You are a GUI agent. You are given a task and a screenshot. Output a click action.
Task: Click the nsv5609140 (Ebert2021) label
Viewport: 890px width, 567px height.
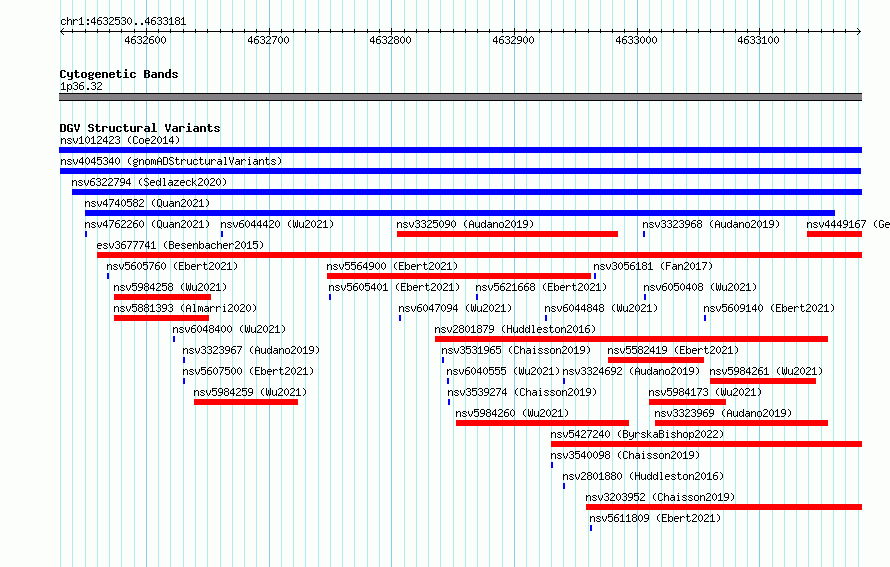click(x=769, y=308)
